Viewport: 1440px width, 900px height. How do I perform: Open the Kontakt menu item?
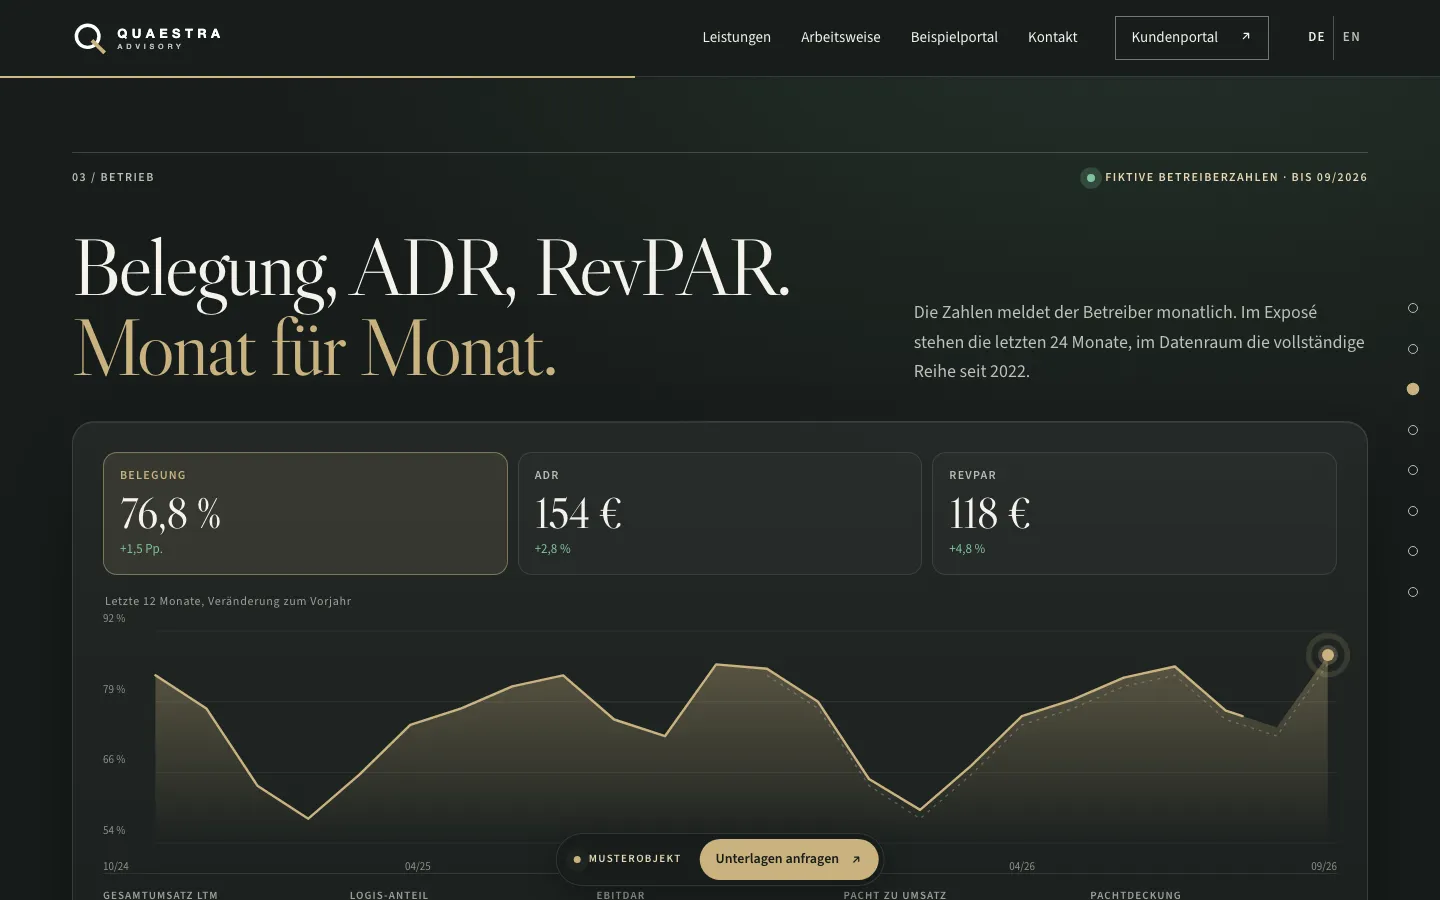[1053, 37]
